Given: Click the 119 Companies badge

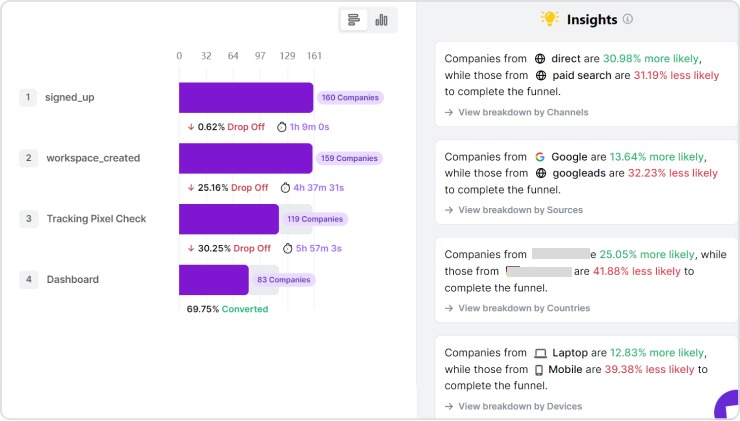Looking at the screenshot, I should coord(314,219).
